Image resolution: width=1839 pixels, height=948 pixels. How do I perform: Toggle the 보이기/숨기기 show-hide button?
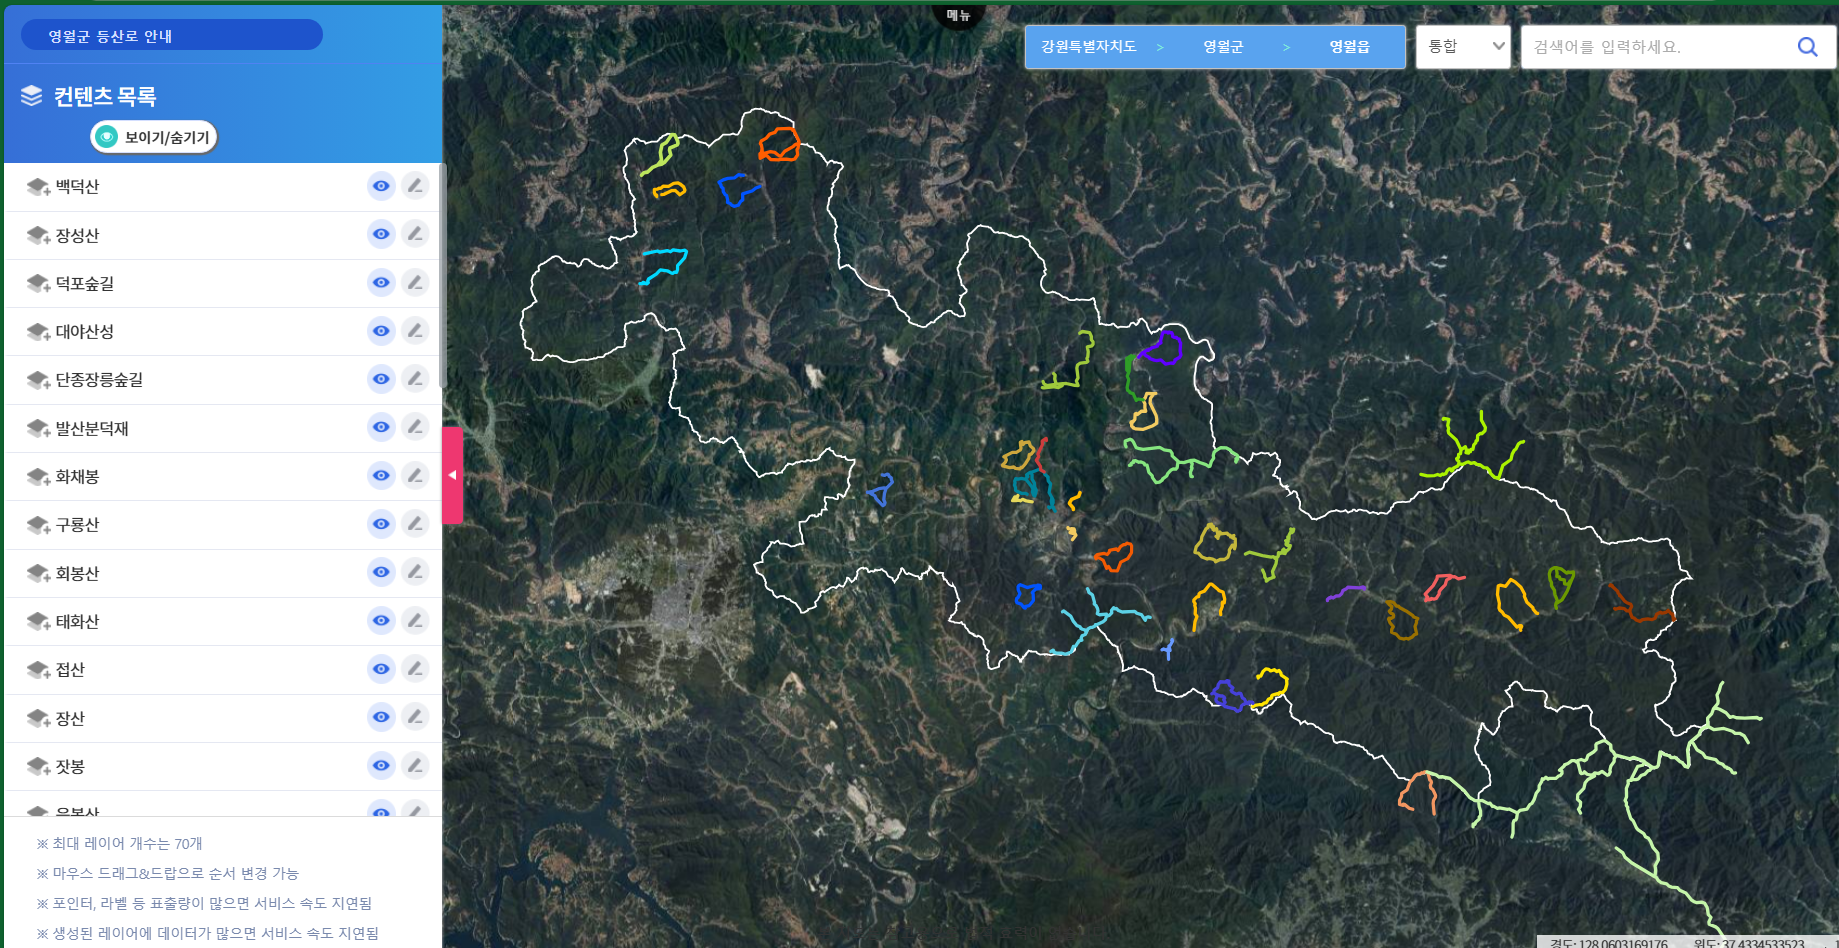[154, 137]
